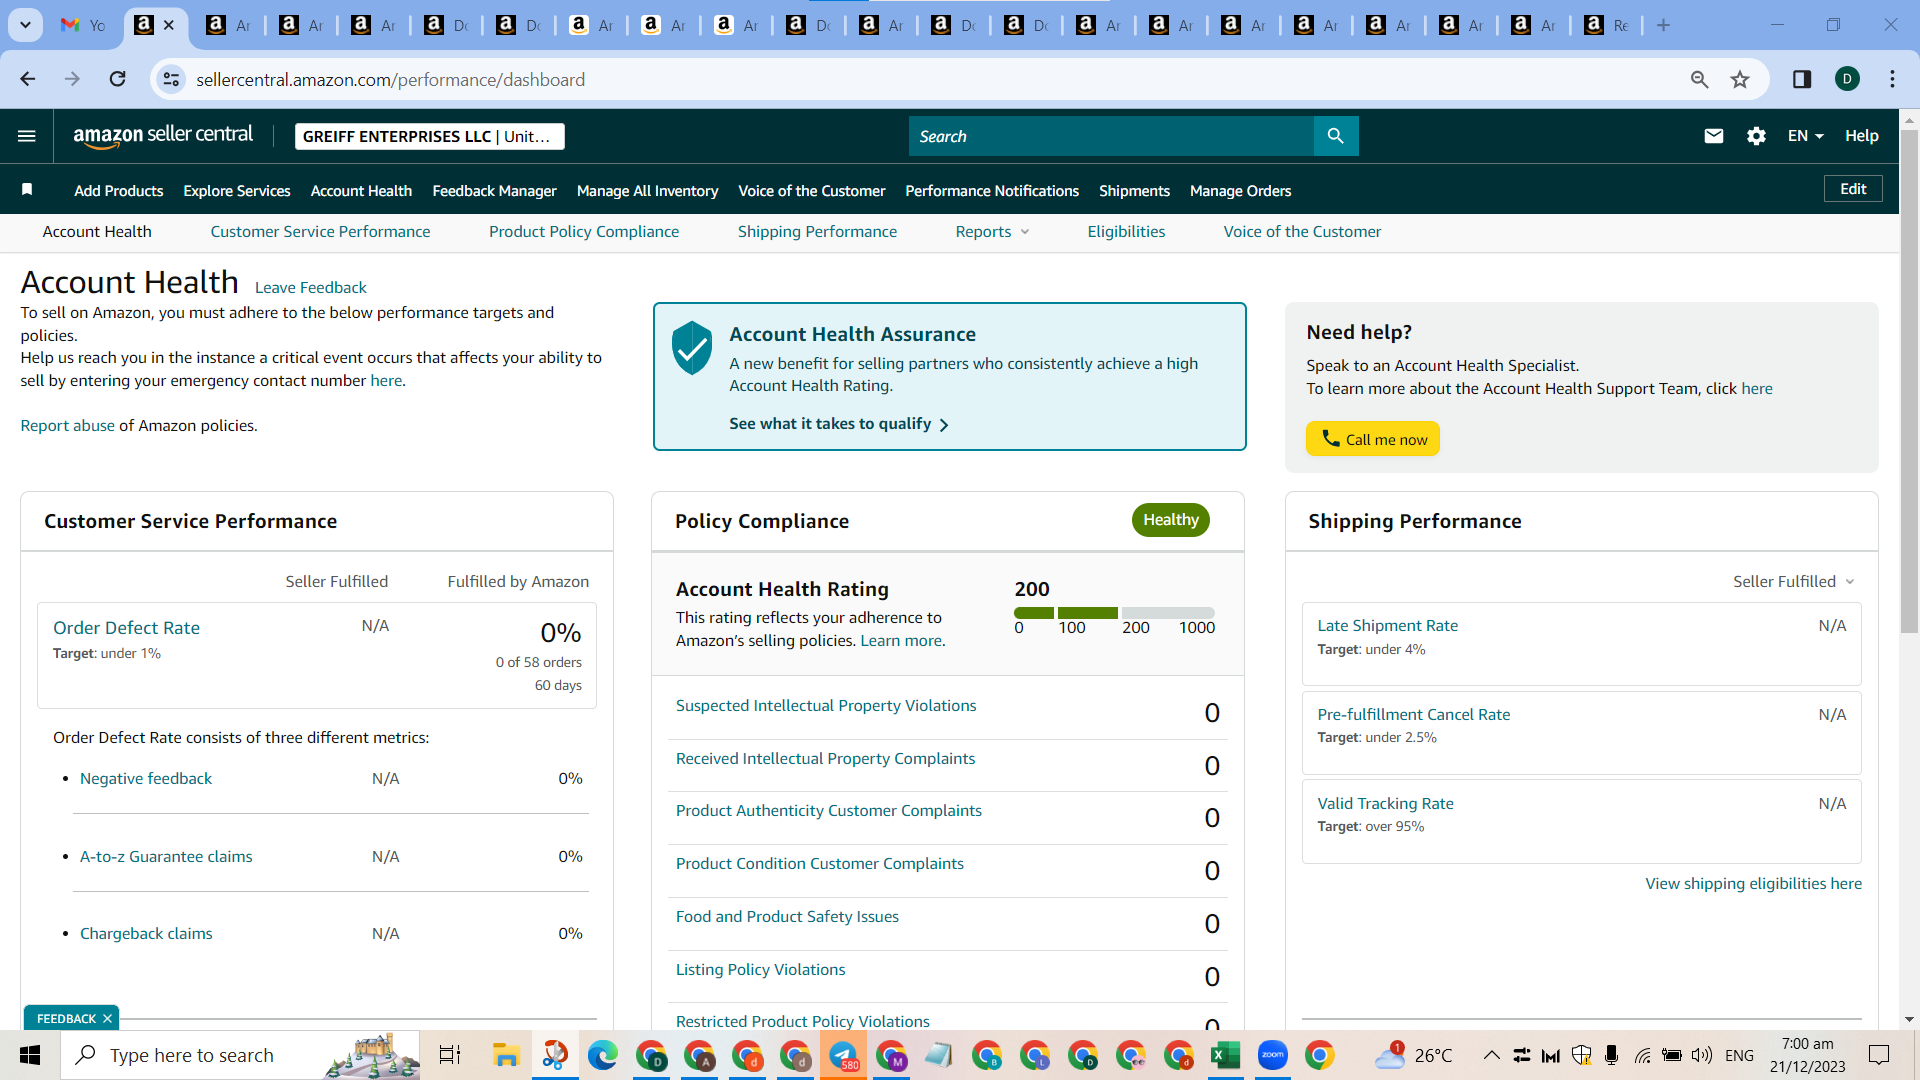Screen dimensions: 1920x1080
Task: Close the active Amazon browser tab
Action: (169, 25)
